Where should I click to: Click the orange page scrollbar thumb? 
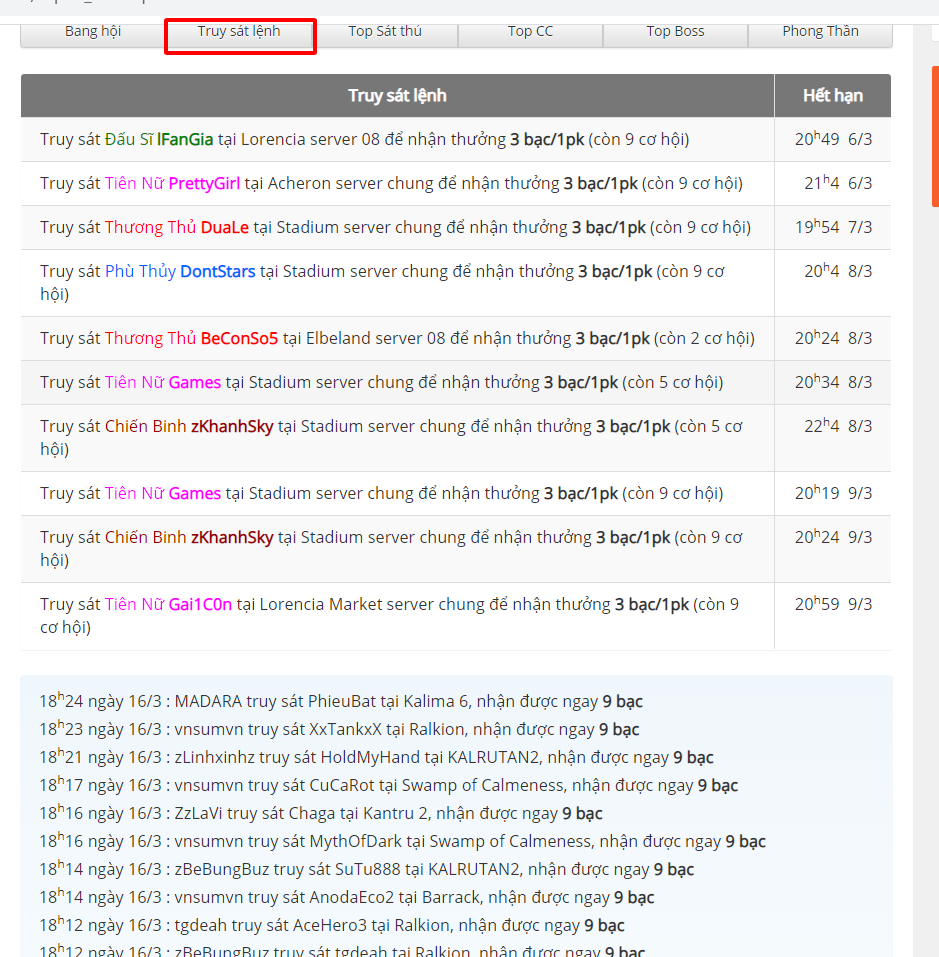click(935, 135)
